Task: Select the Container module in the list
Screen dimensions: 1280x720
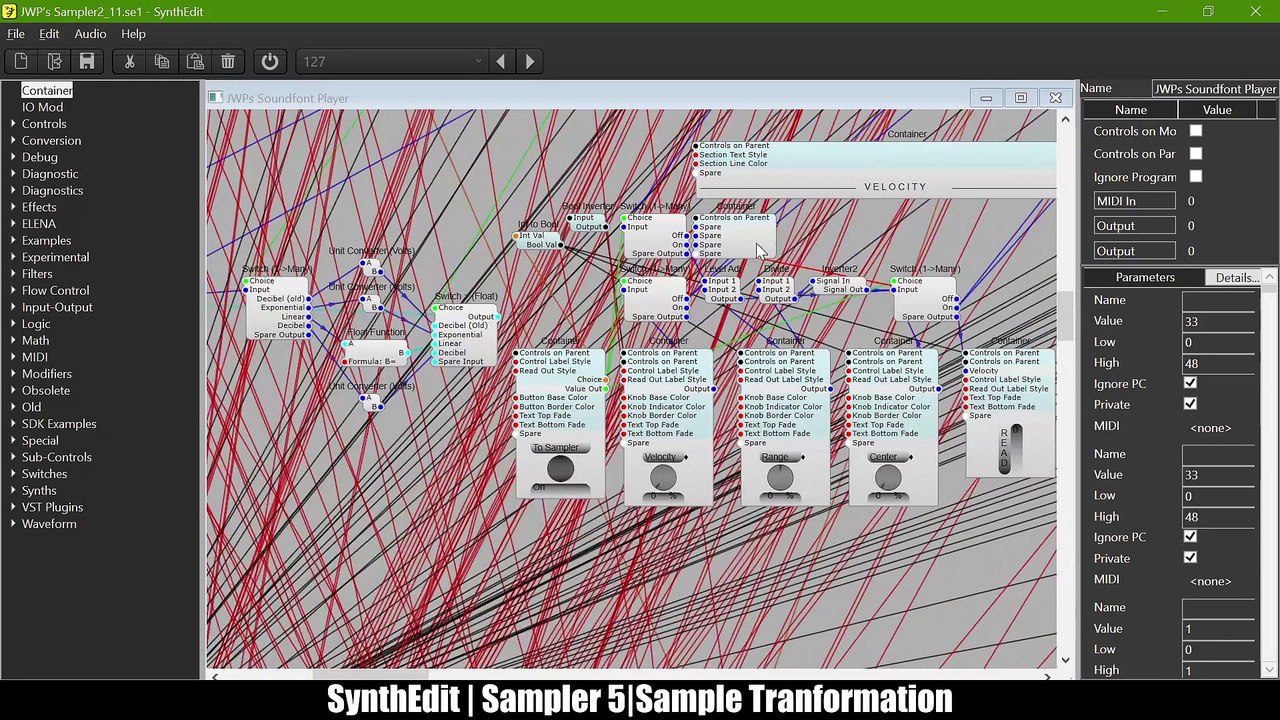Action: coord(47,91)
